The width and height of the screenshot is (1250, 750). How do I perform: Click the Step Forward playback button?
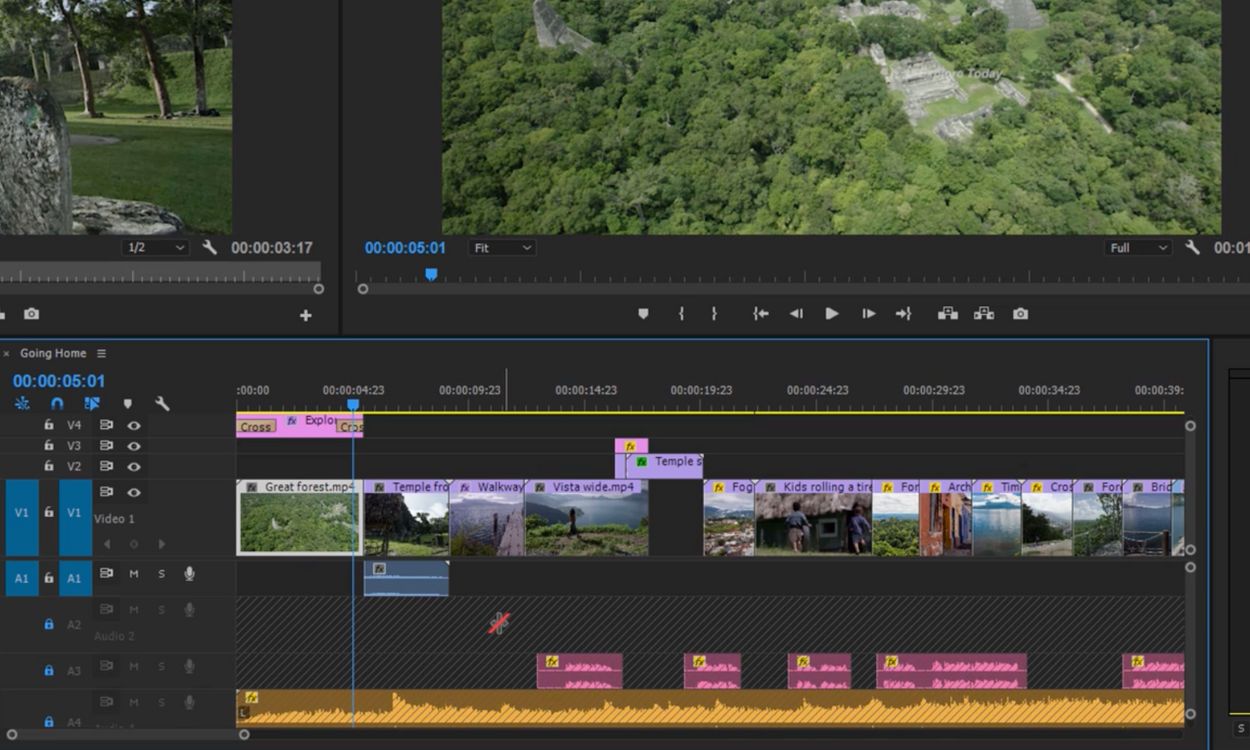[x=868, y=313]
